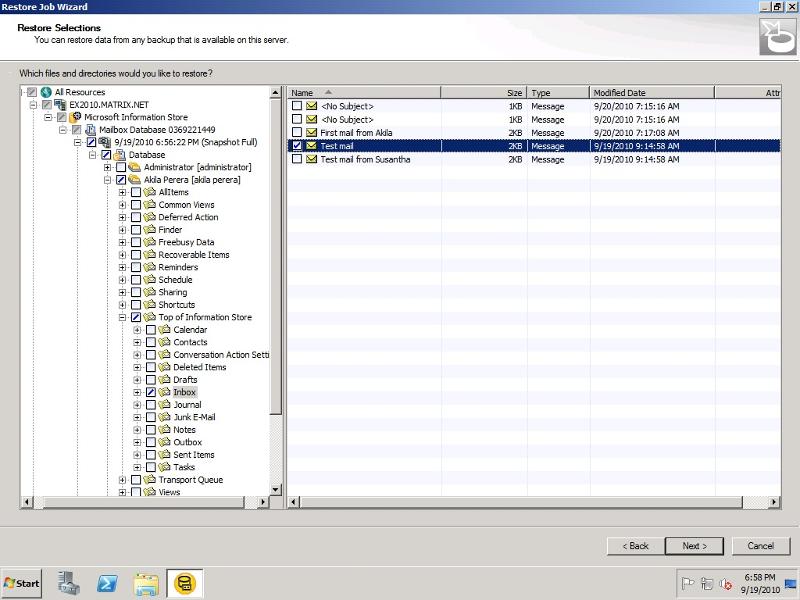Click the system tray clock
The image size is (800, 600).
pyautogui.click(x=760, y=583)
